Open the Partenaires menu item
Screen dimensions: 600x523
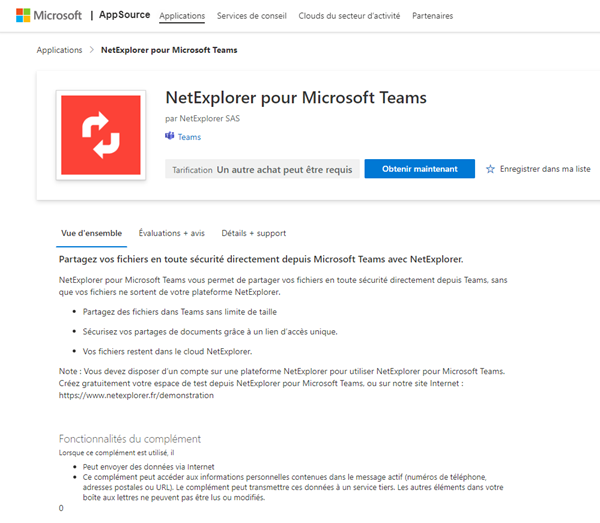432,16
